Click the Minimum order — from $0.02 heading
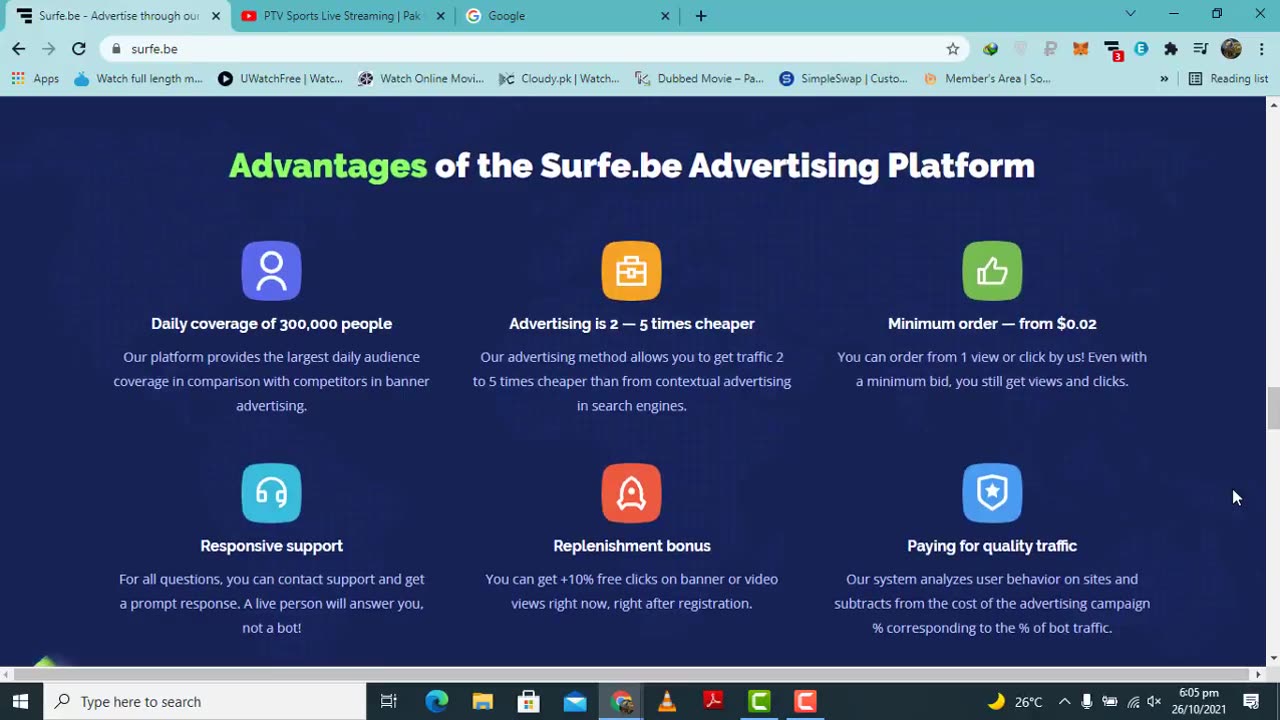1280x720 pixels. click(x=992, y=323)
